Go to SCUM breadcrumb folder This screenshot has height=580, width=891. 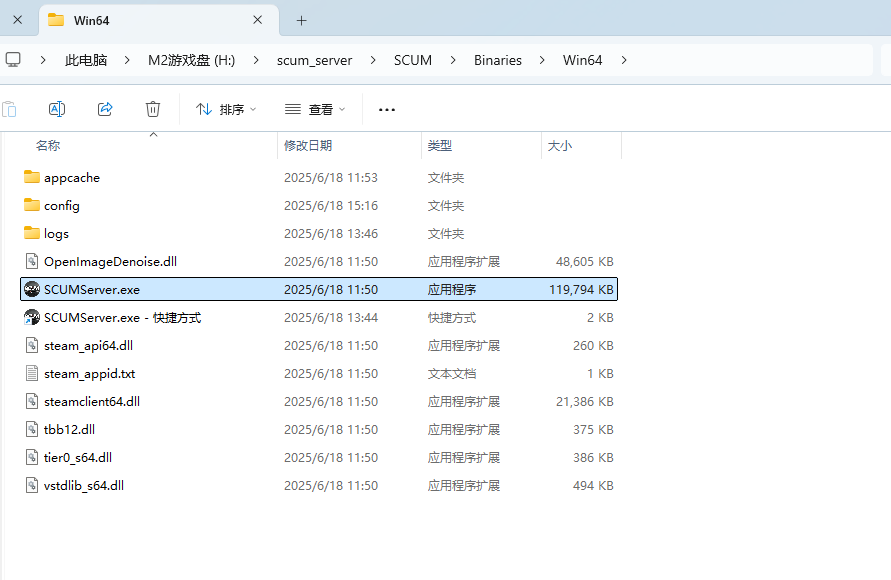[x=413, y=60]
